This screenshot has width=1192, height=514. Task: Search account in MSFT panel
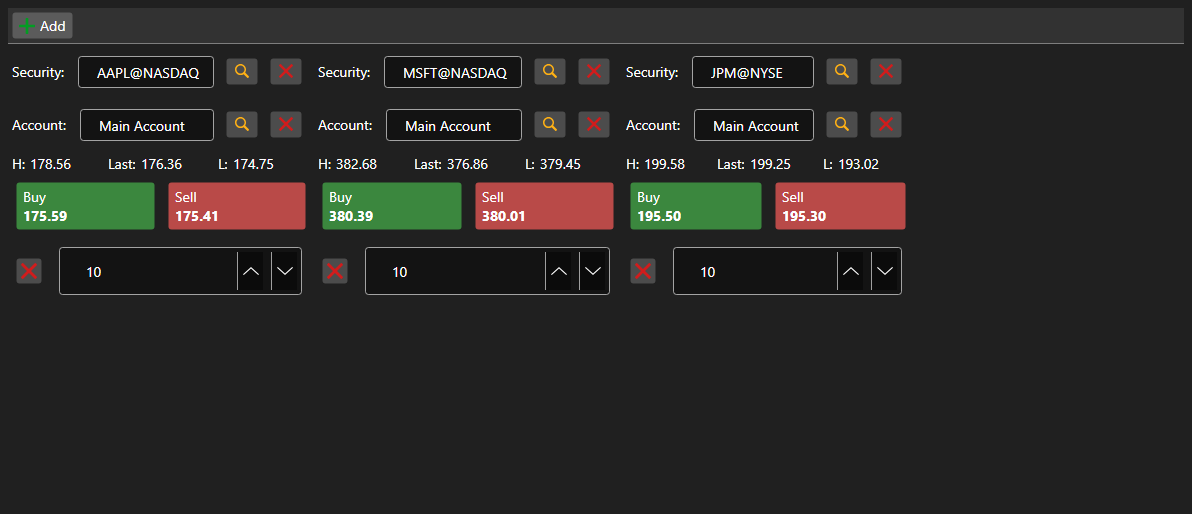[550, 125]
